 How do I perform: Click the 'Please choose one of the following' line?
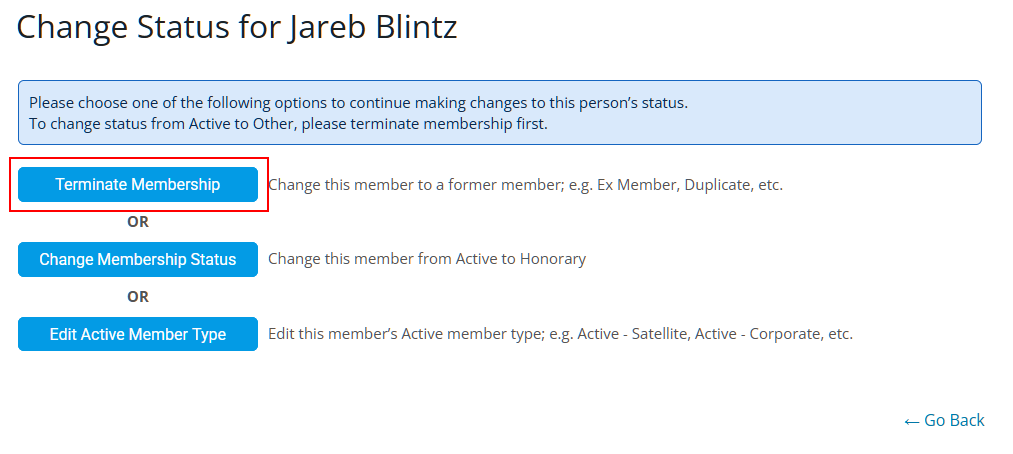[358, 102]
